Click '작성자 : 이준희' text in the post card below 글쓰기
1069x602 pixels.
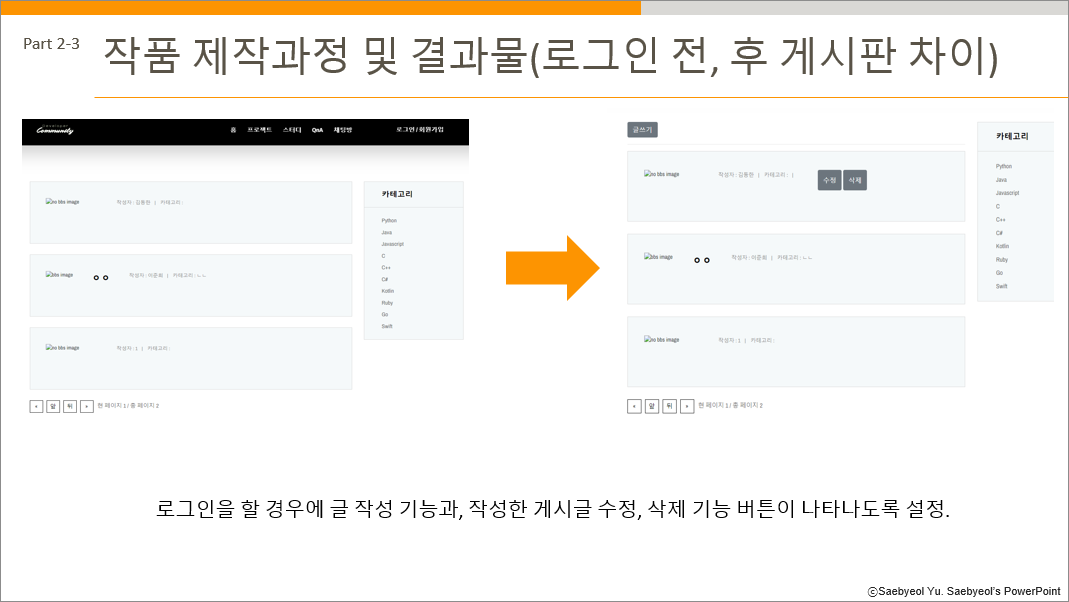coord(749,258)
